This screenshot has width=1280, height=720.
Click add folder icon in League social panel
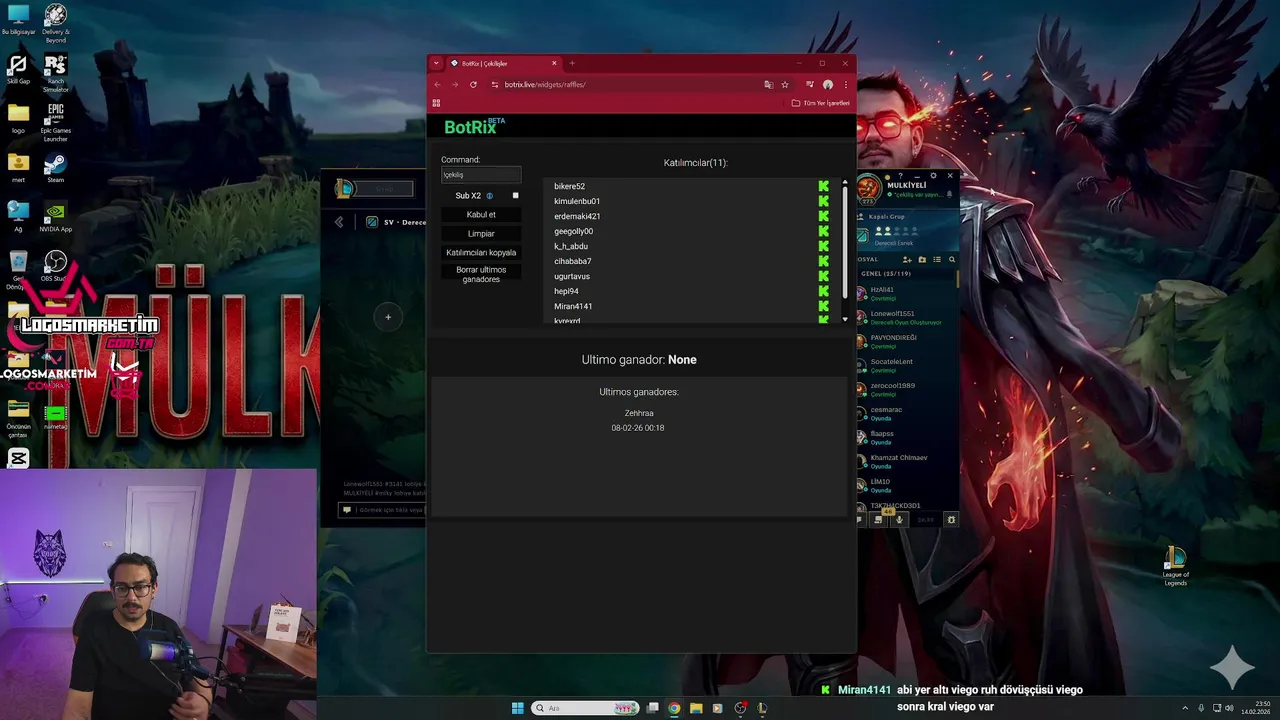(x=922, y=260)
